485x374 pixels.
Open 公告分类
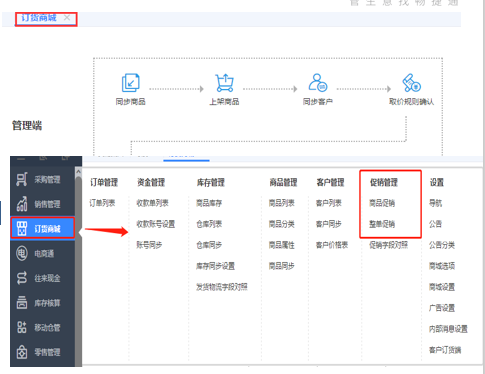click(442, 245)
